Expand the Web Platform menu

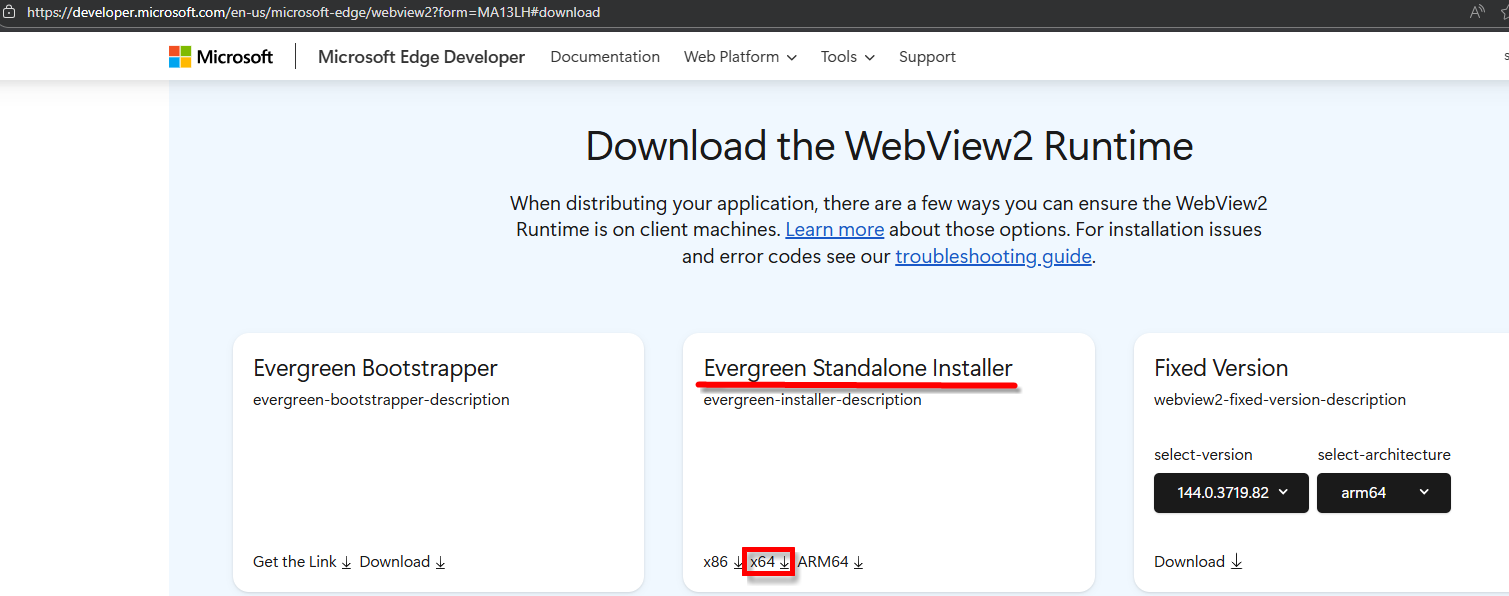(x=740, y=57)
